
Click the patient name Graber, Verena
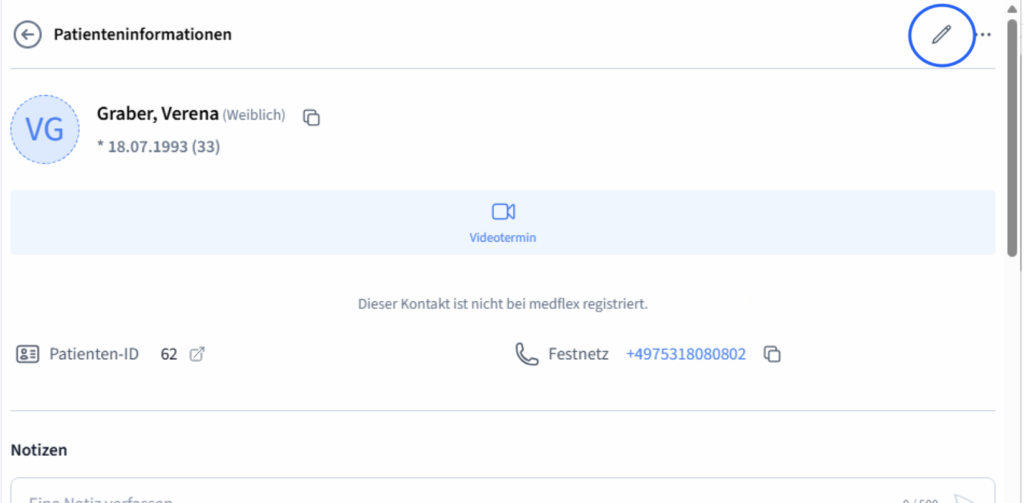157,114
